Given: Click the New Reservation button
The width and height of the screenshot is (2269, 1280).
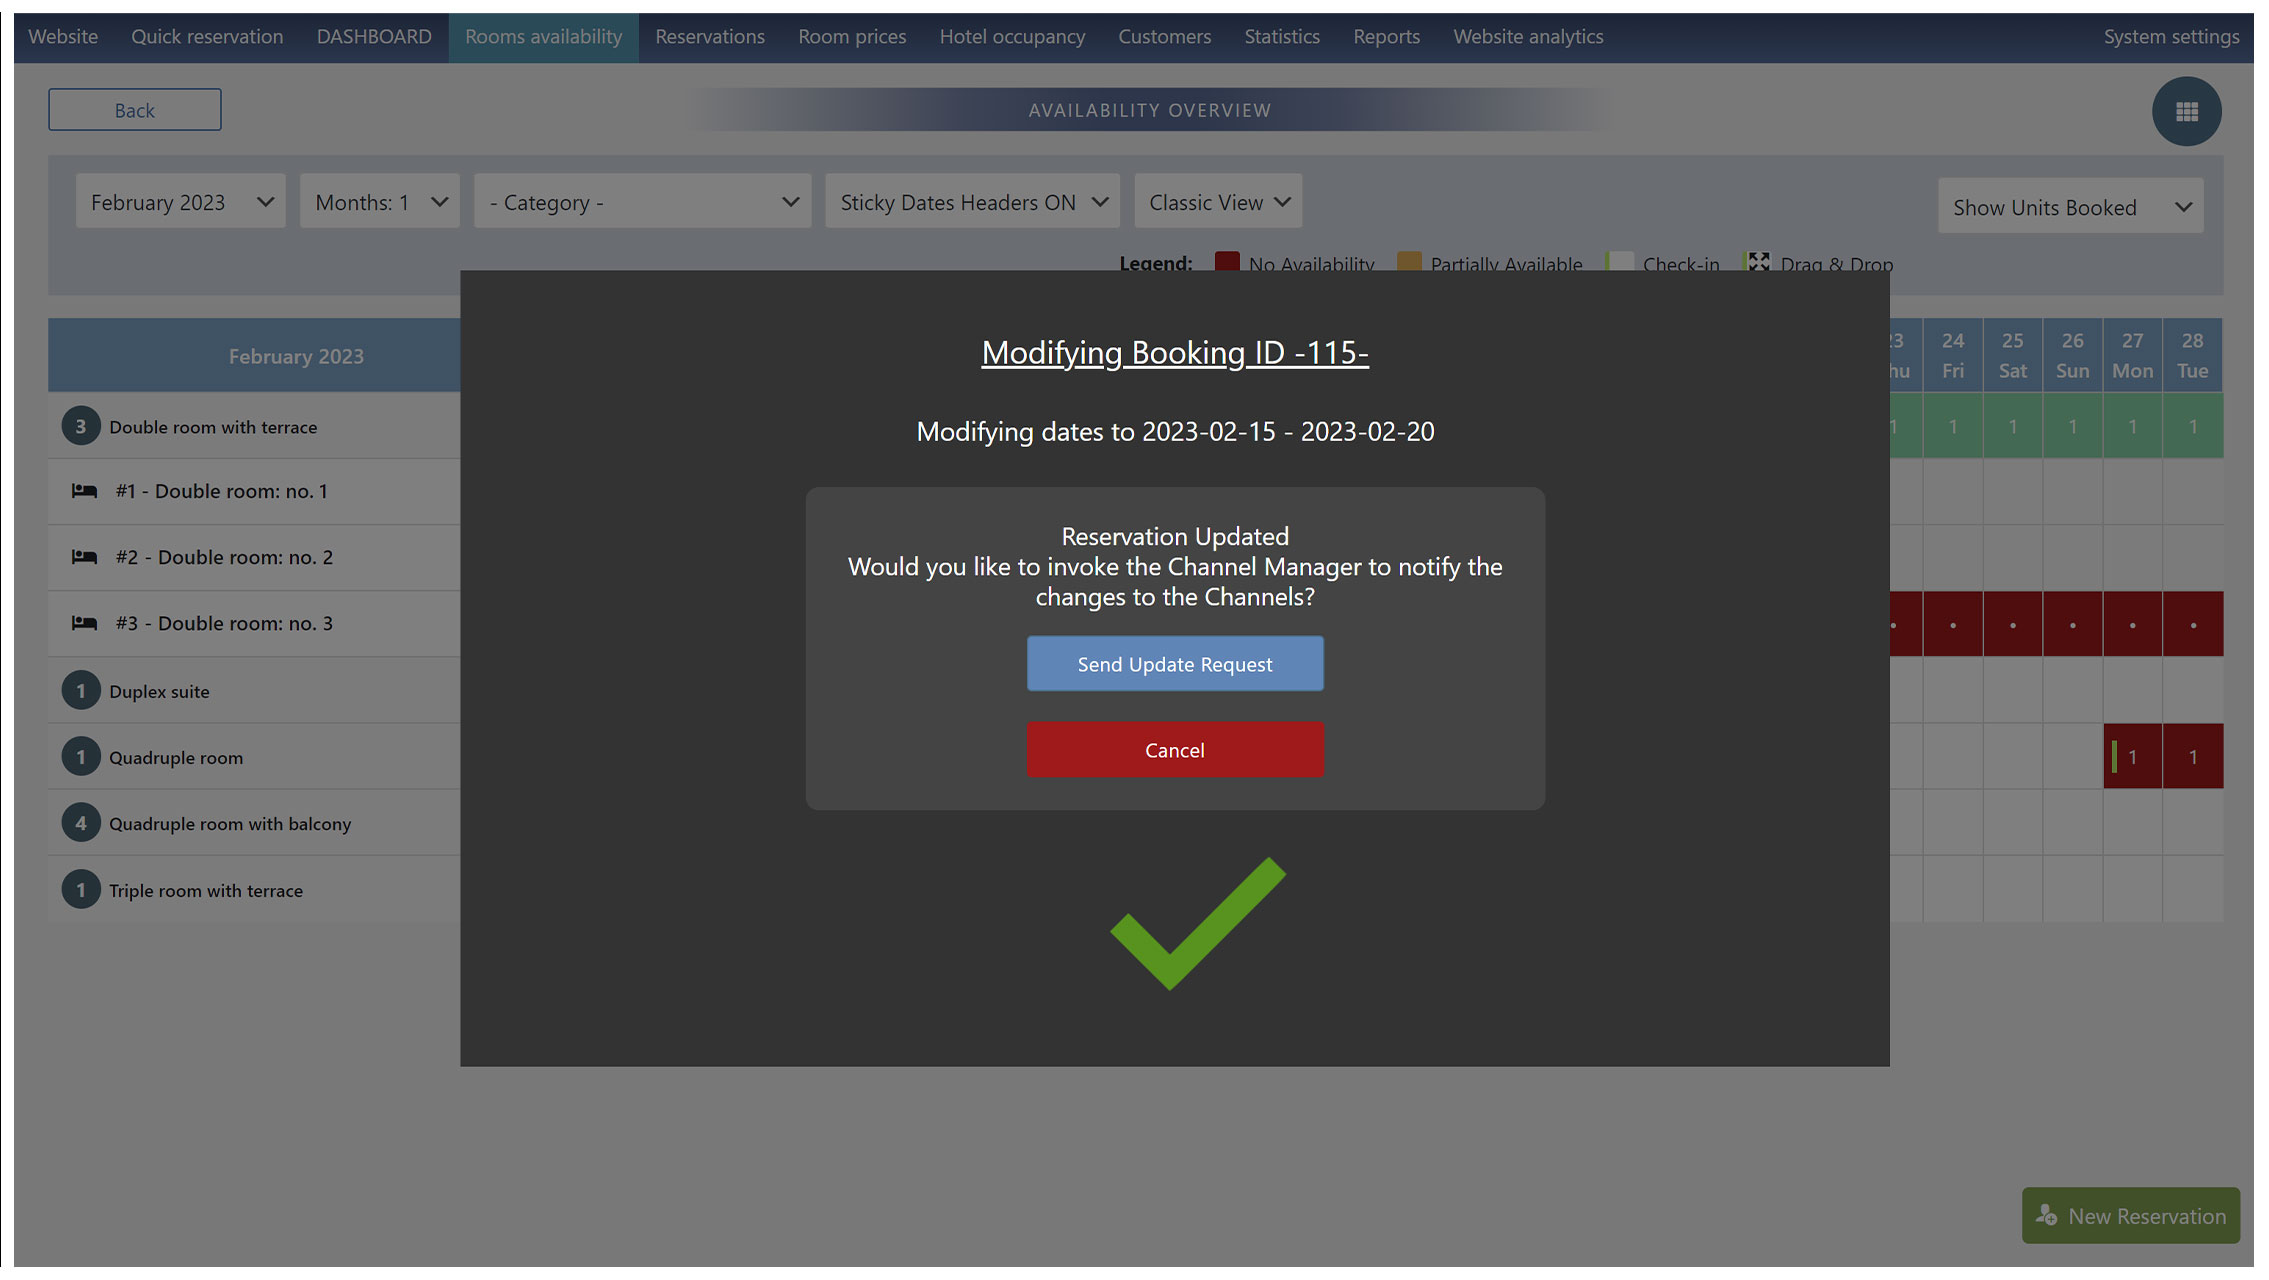Looking at the screenshot, I should [2131, 1215].
